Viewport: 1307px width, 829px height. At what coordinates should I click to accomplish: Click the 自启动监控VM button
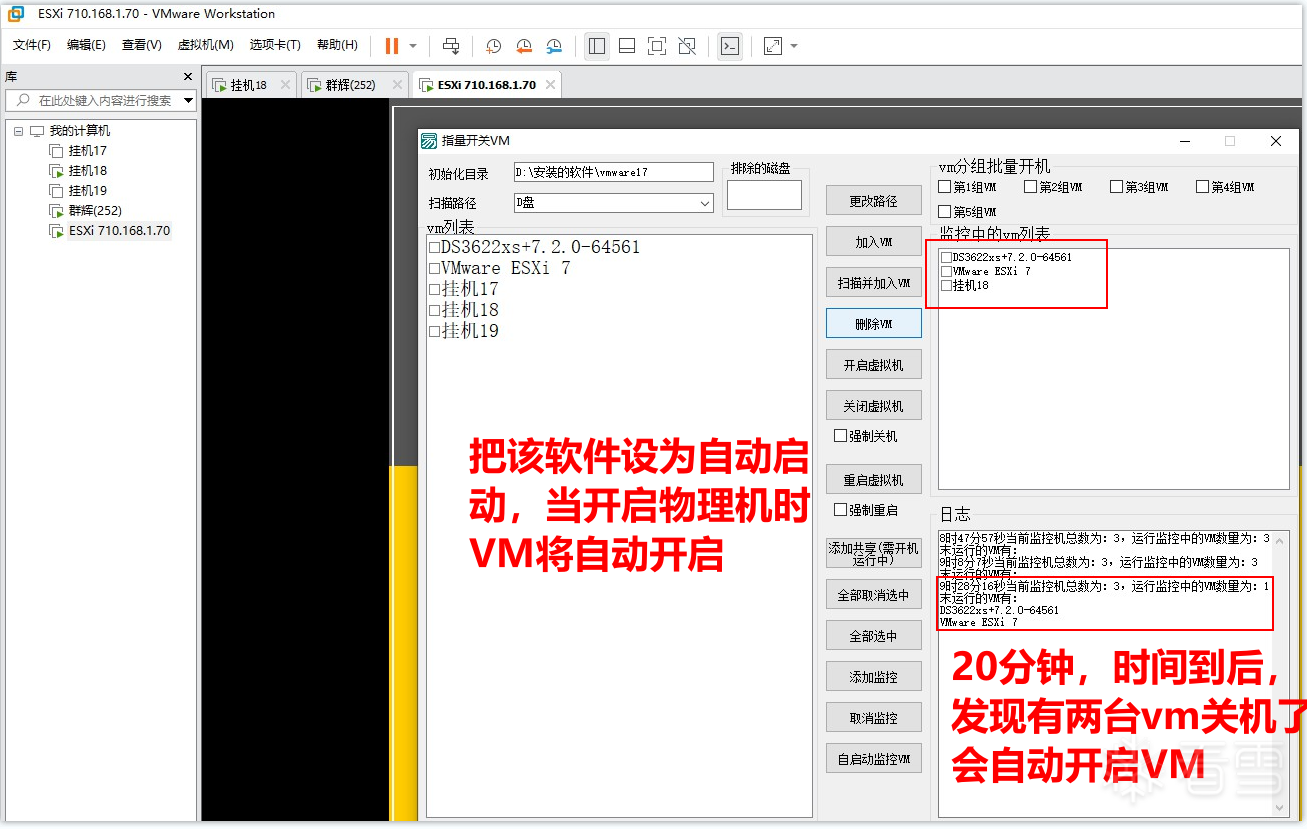[874, 759]
